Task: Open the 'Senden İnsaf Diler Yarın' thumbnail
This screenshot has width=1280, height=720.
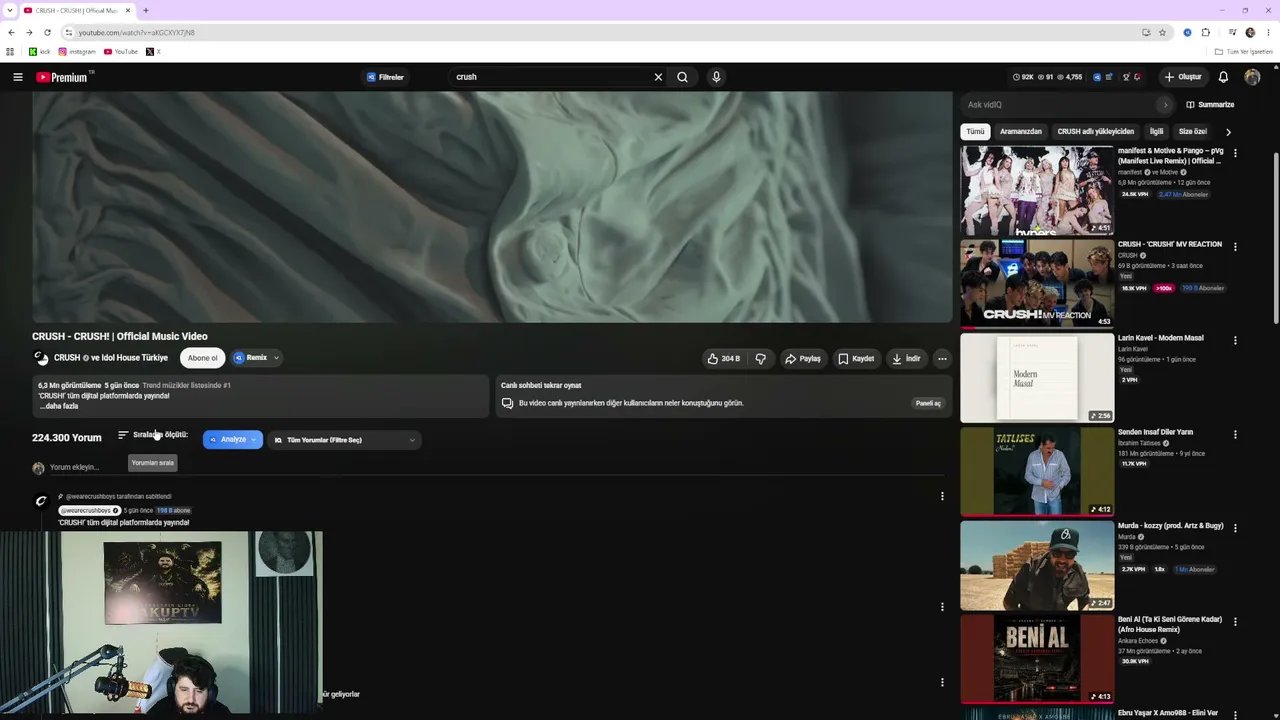Action: tap(1037, 472)
